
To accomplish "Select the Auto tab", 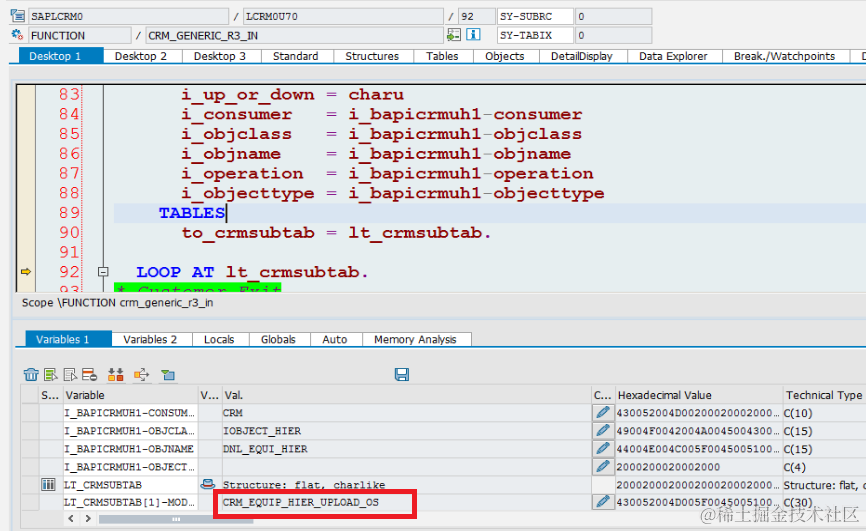I will (335, 339).
